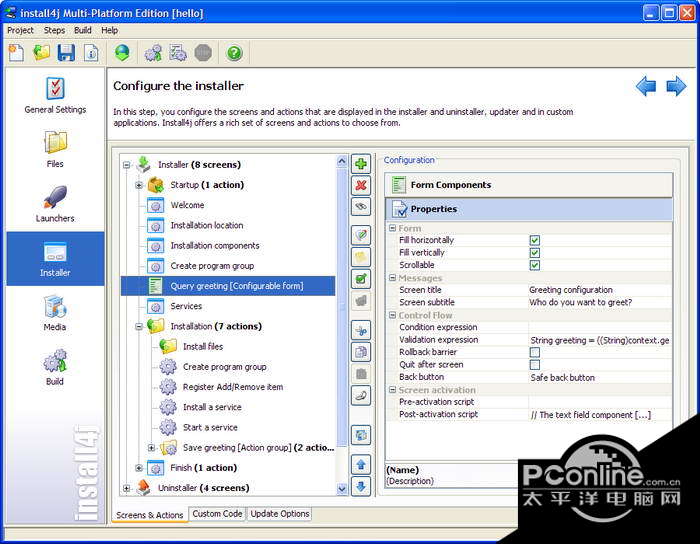Open the Media step

point(55,313)
